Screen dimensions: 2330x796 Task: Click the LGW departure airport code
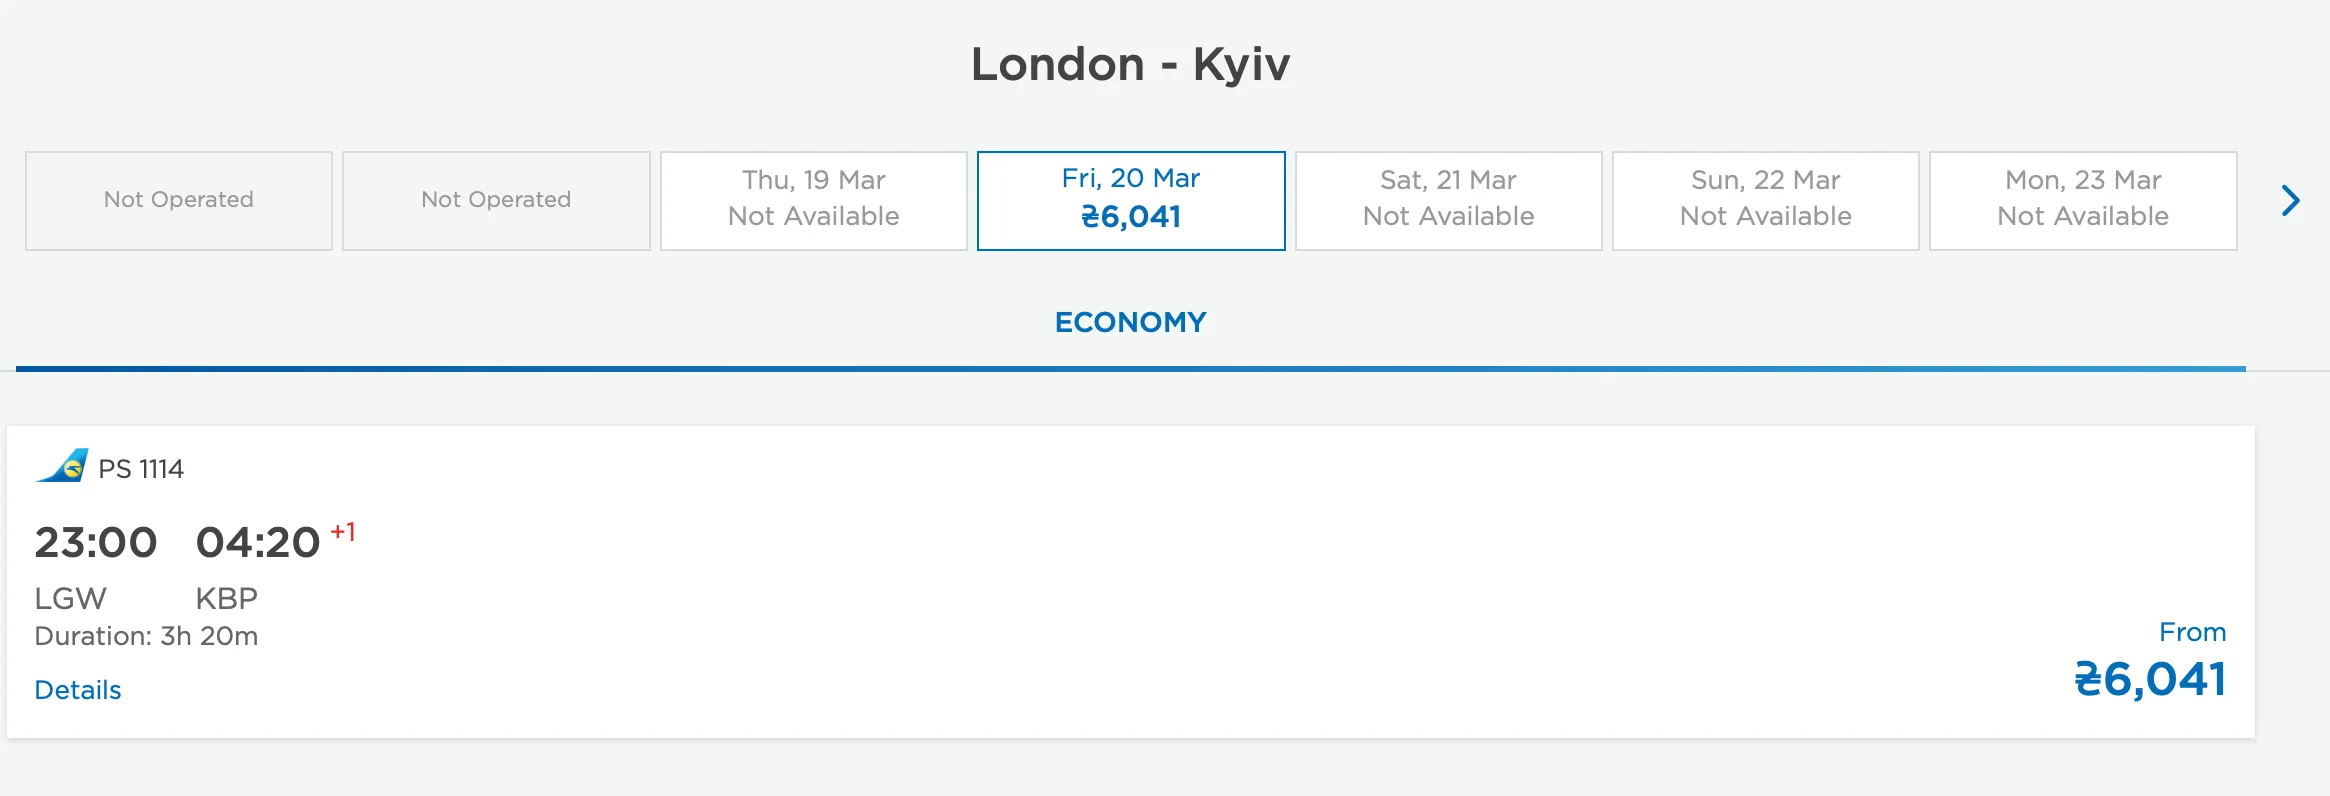click(70, 598)
